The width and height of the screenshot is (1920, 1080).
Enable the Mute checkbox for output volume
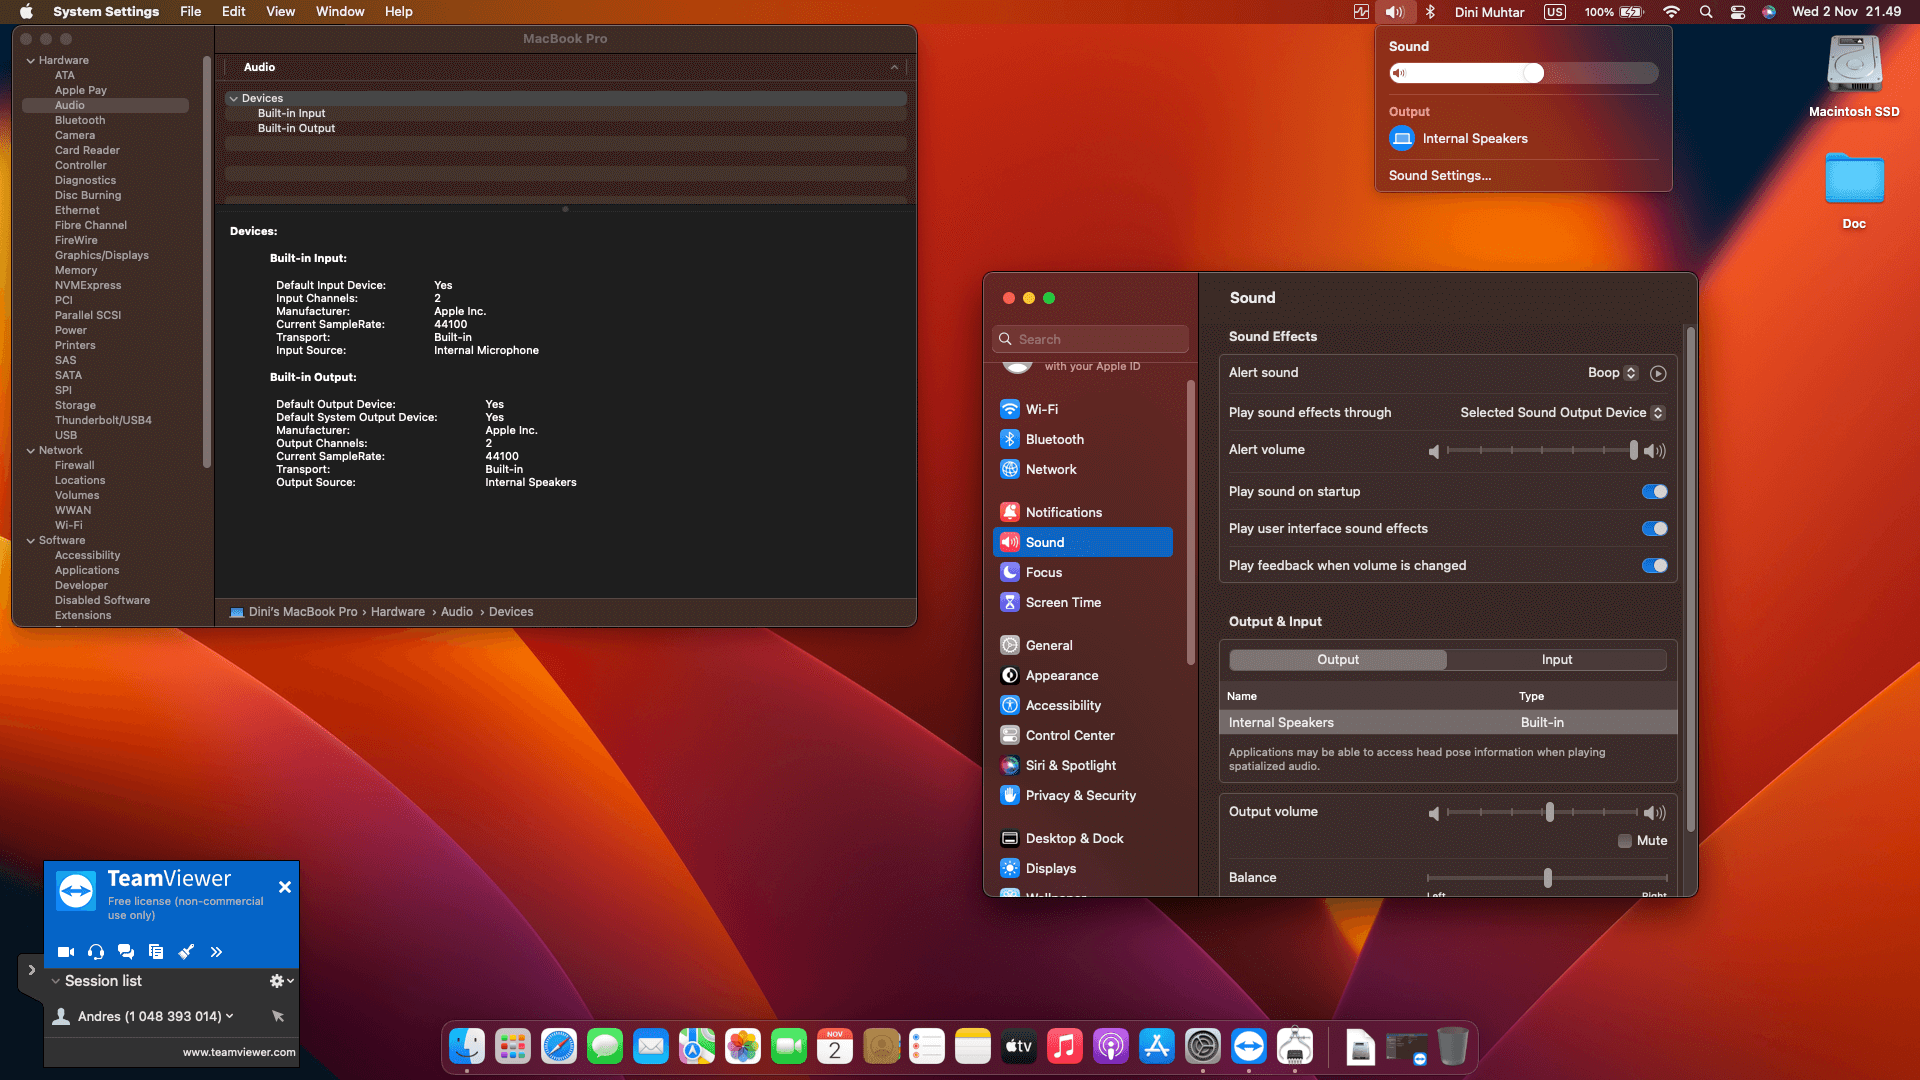1624,840
